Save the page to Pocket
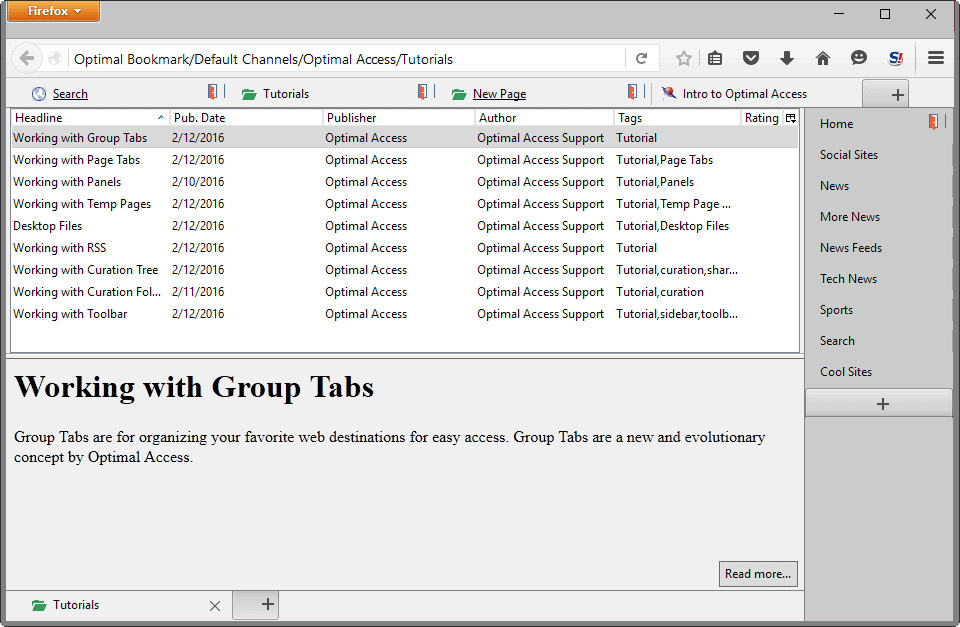The height and width of the screenshot is (627, 960). (x=751, y=58)
